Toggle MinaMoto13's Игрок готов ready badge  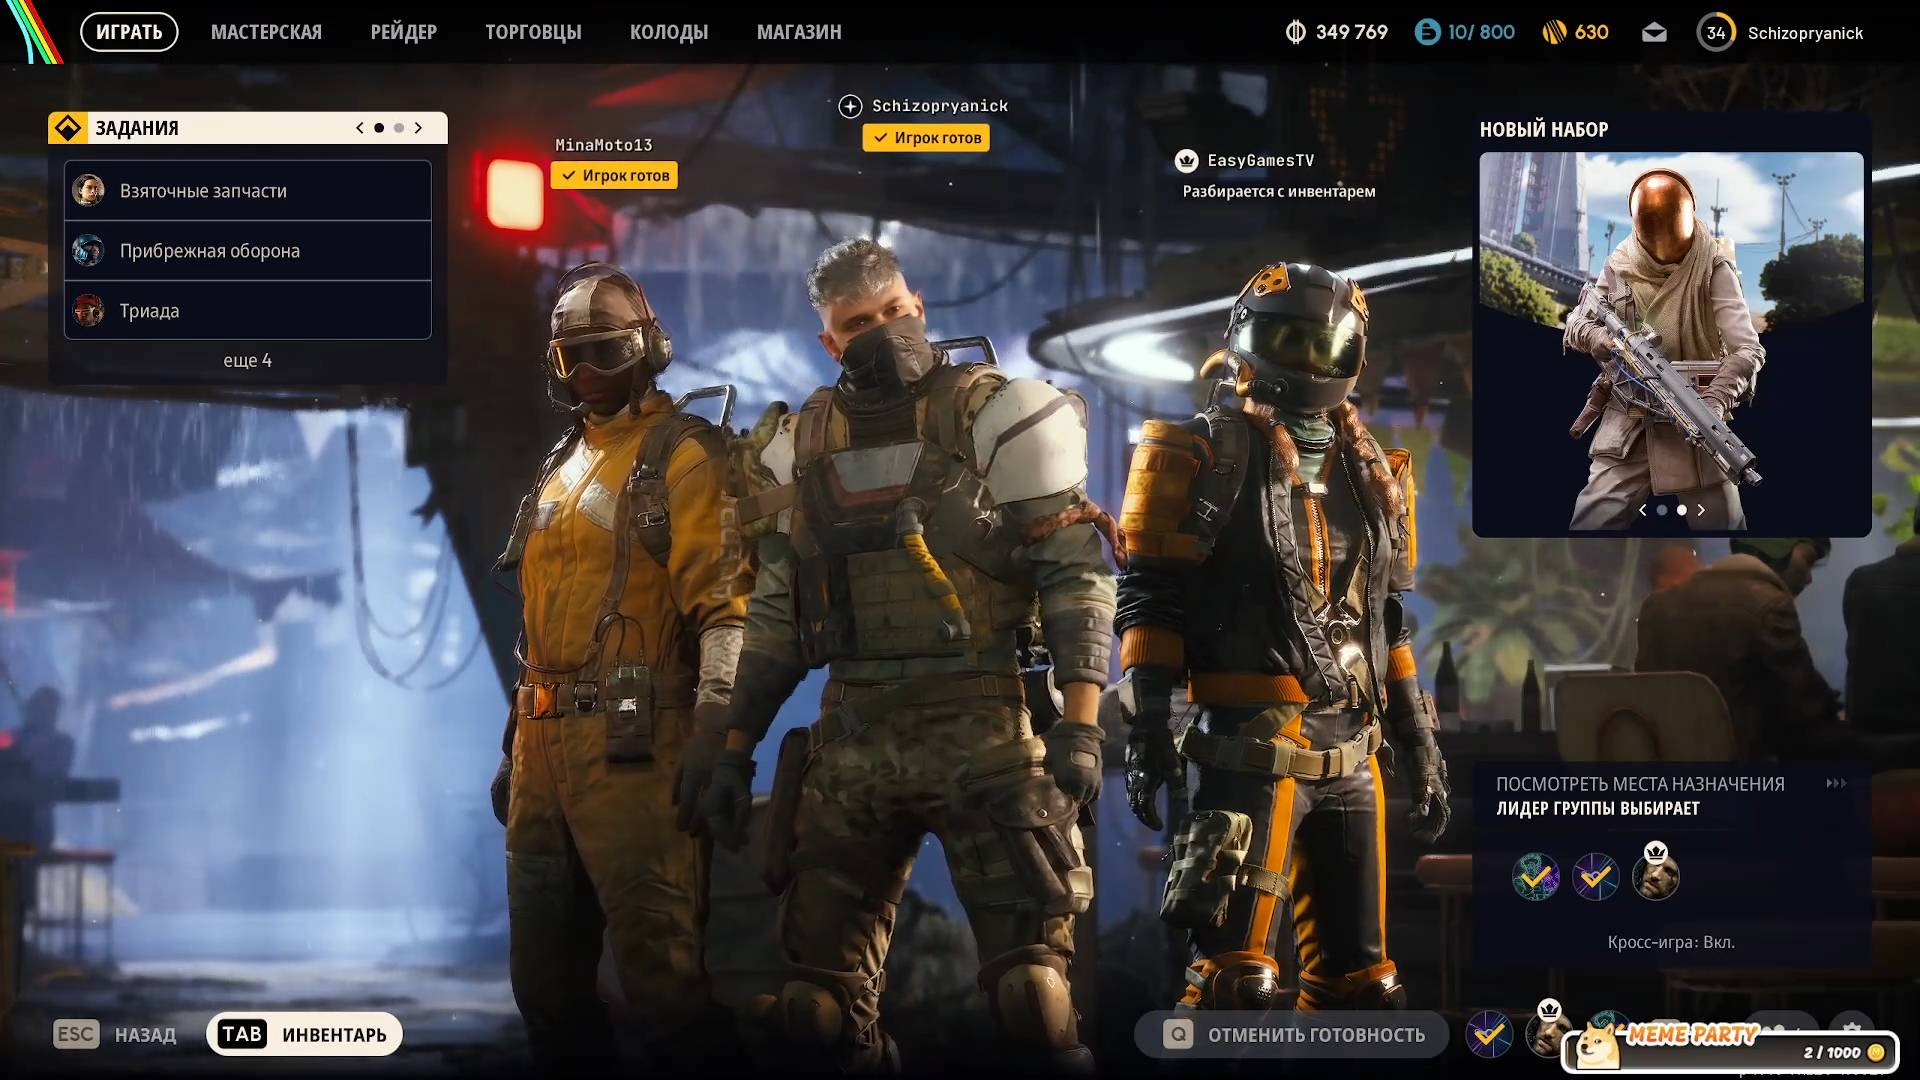(x=614, y=175)
